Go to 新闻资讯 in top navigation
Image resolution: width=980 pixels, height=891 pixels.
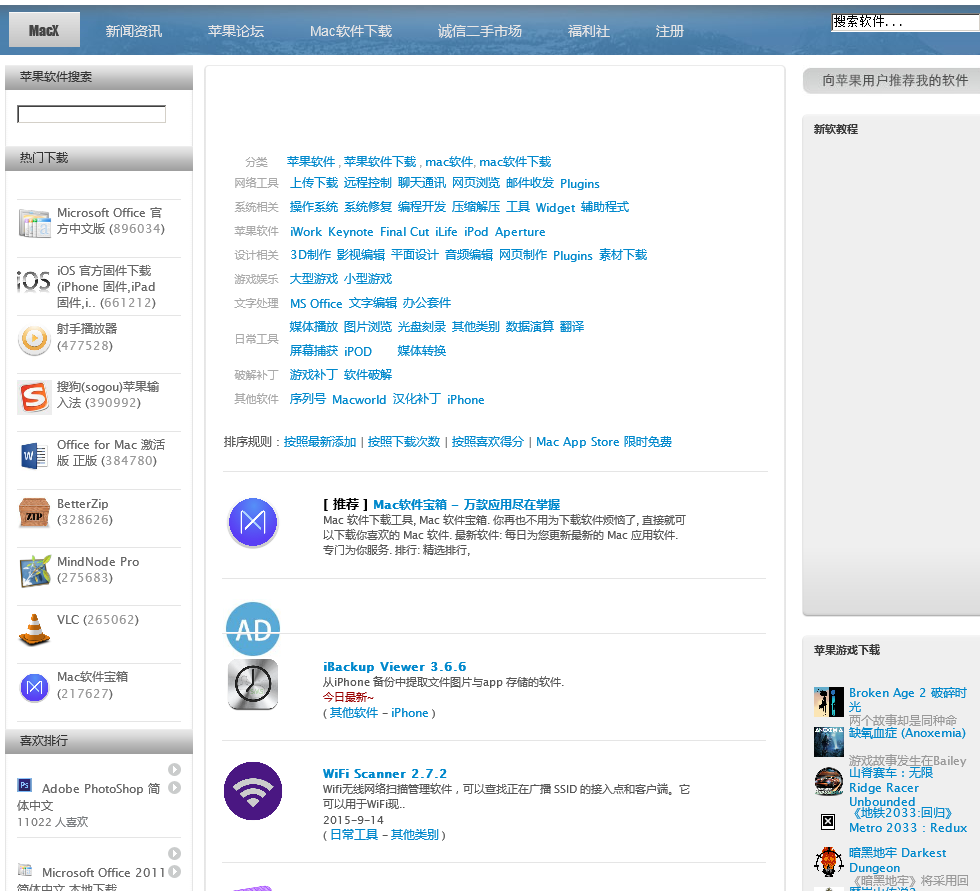pyautogui.click(x=134, y=31)
